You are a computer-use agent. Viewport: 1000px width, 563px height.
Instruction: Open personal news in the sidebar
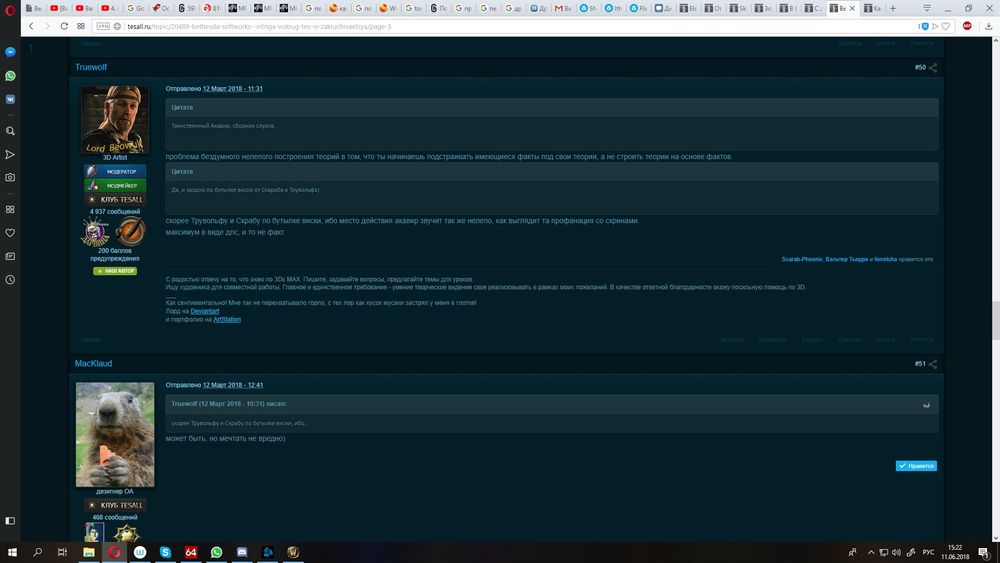(x=10, y=256)
